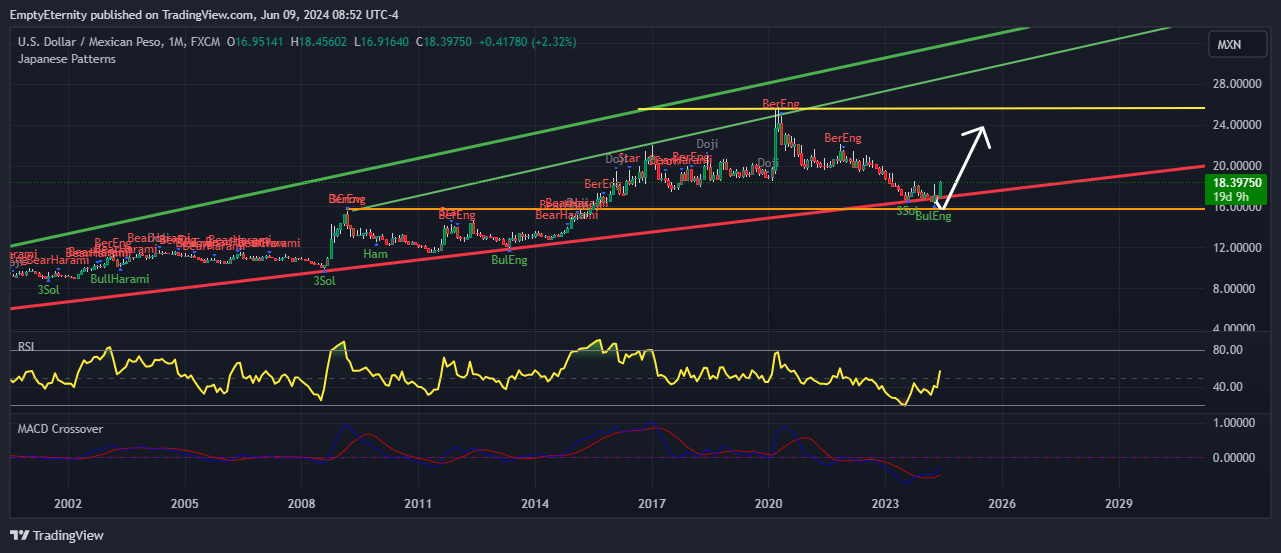Click the MACD Crossover pane label
Screen dimensions: 1281x553
click(x=60, y=429)
